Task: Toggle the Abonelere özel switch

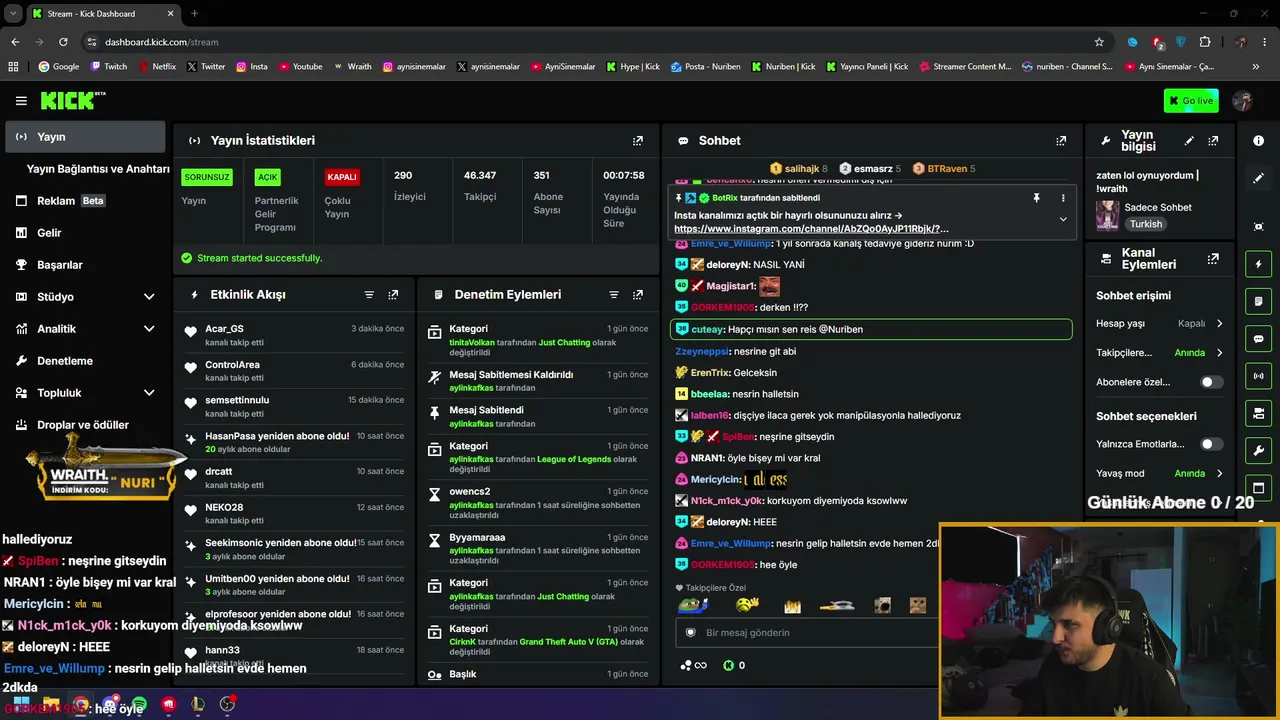Action: 1211,382
